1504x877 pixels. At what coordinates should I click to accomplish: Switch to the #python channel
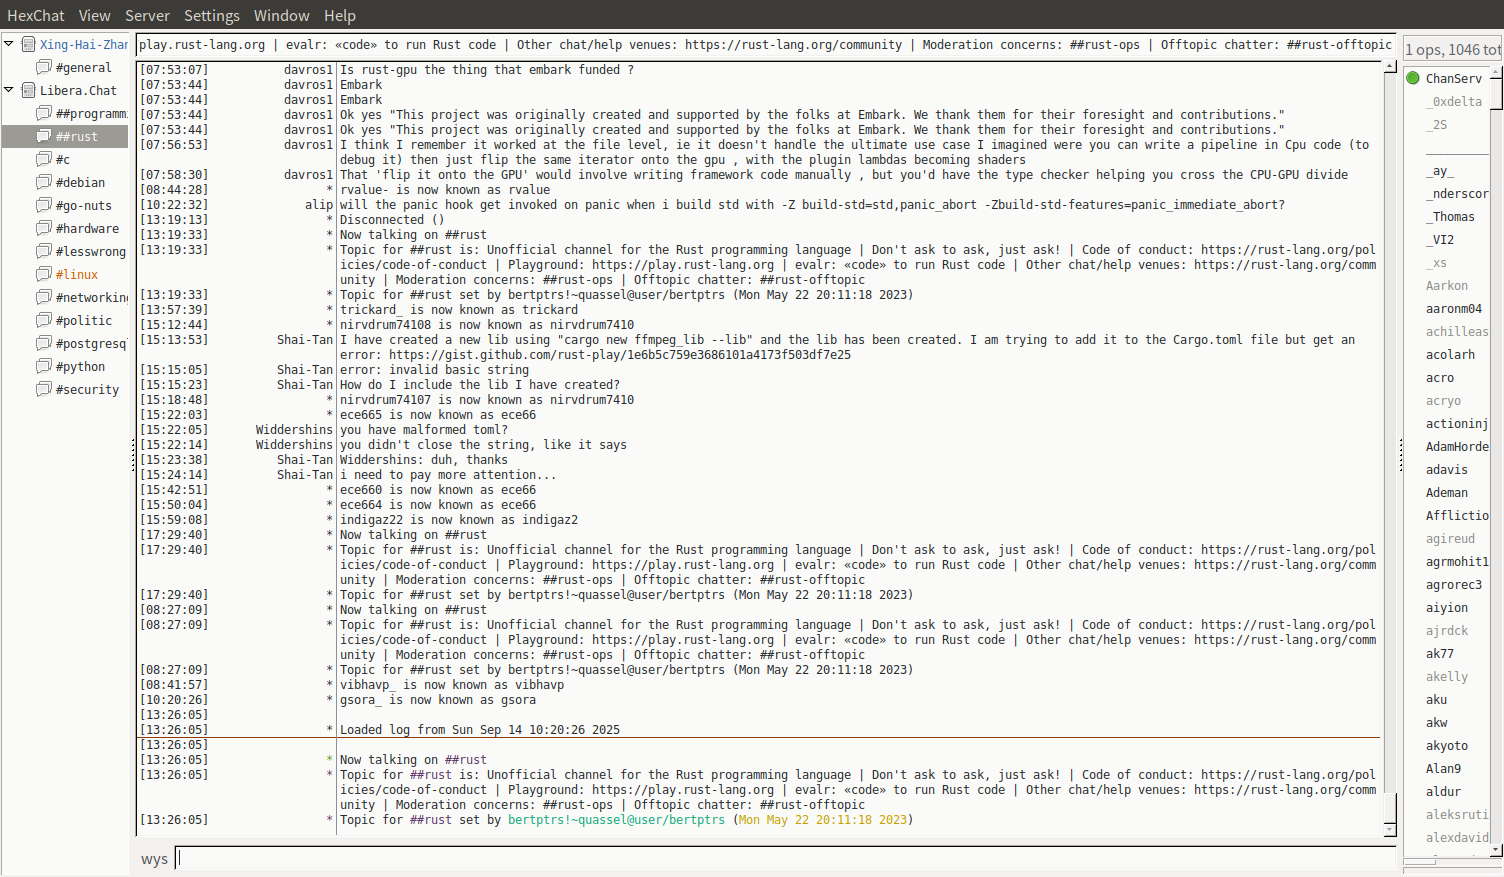click(x=80, y=366)
